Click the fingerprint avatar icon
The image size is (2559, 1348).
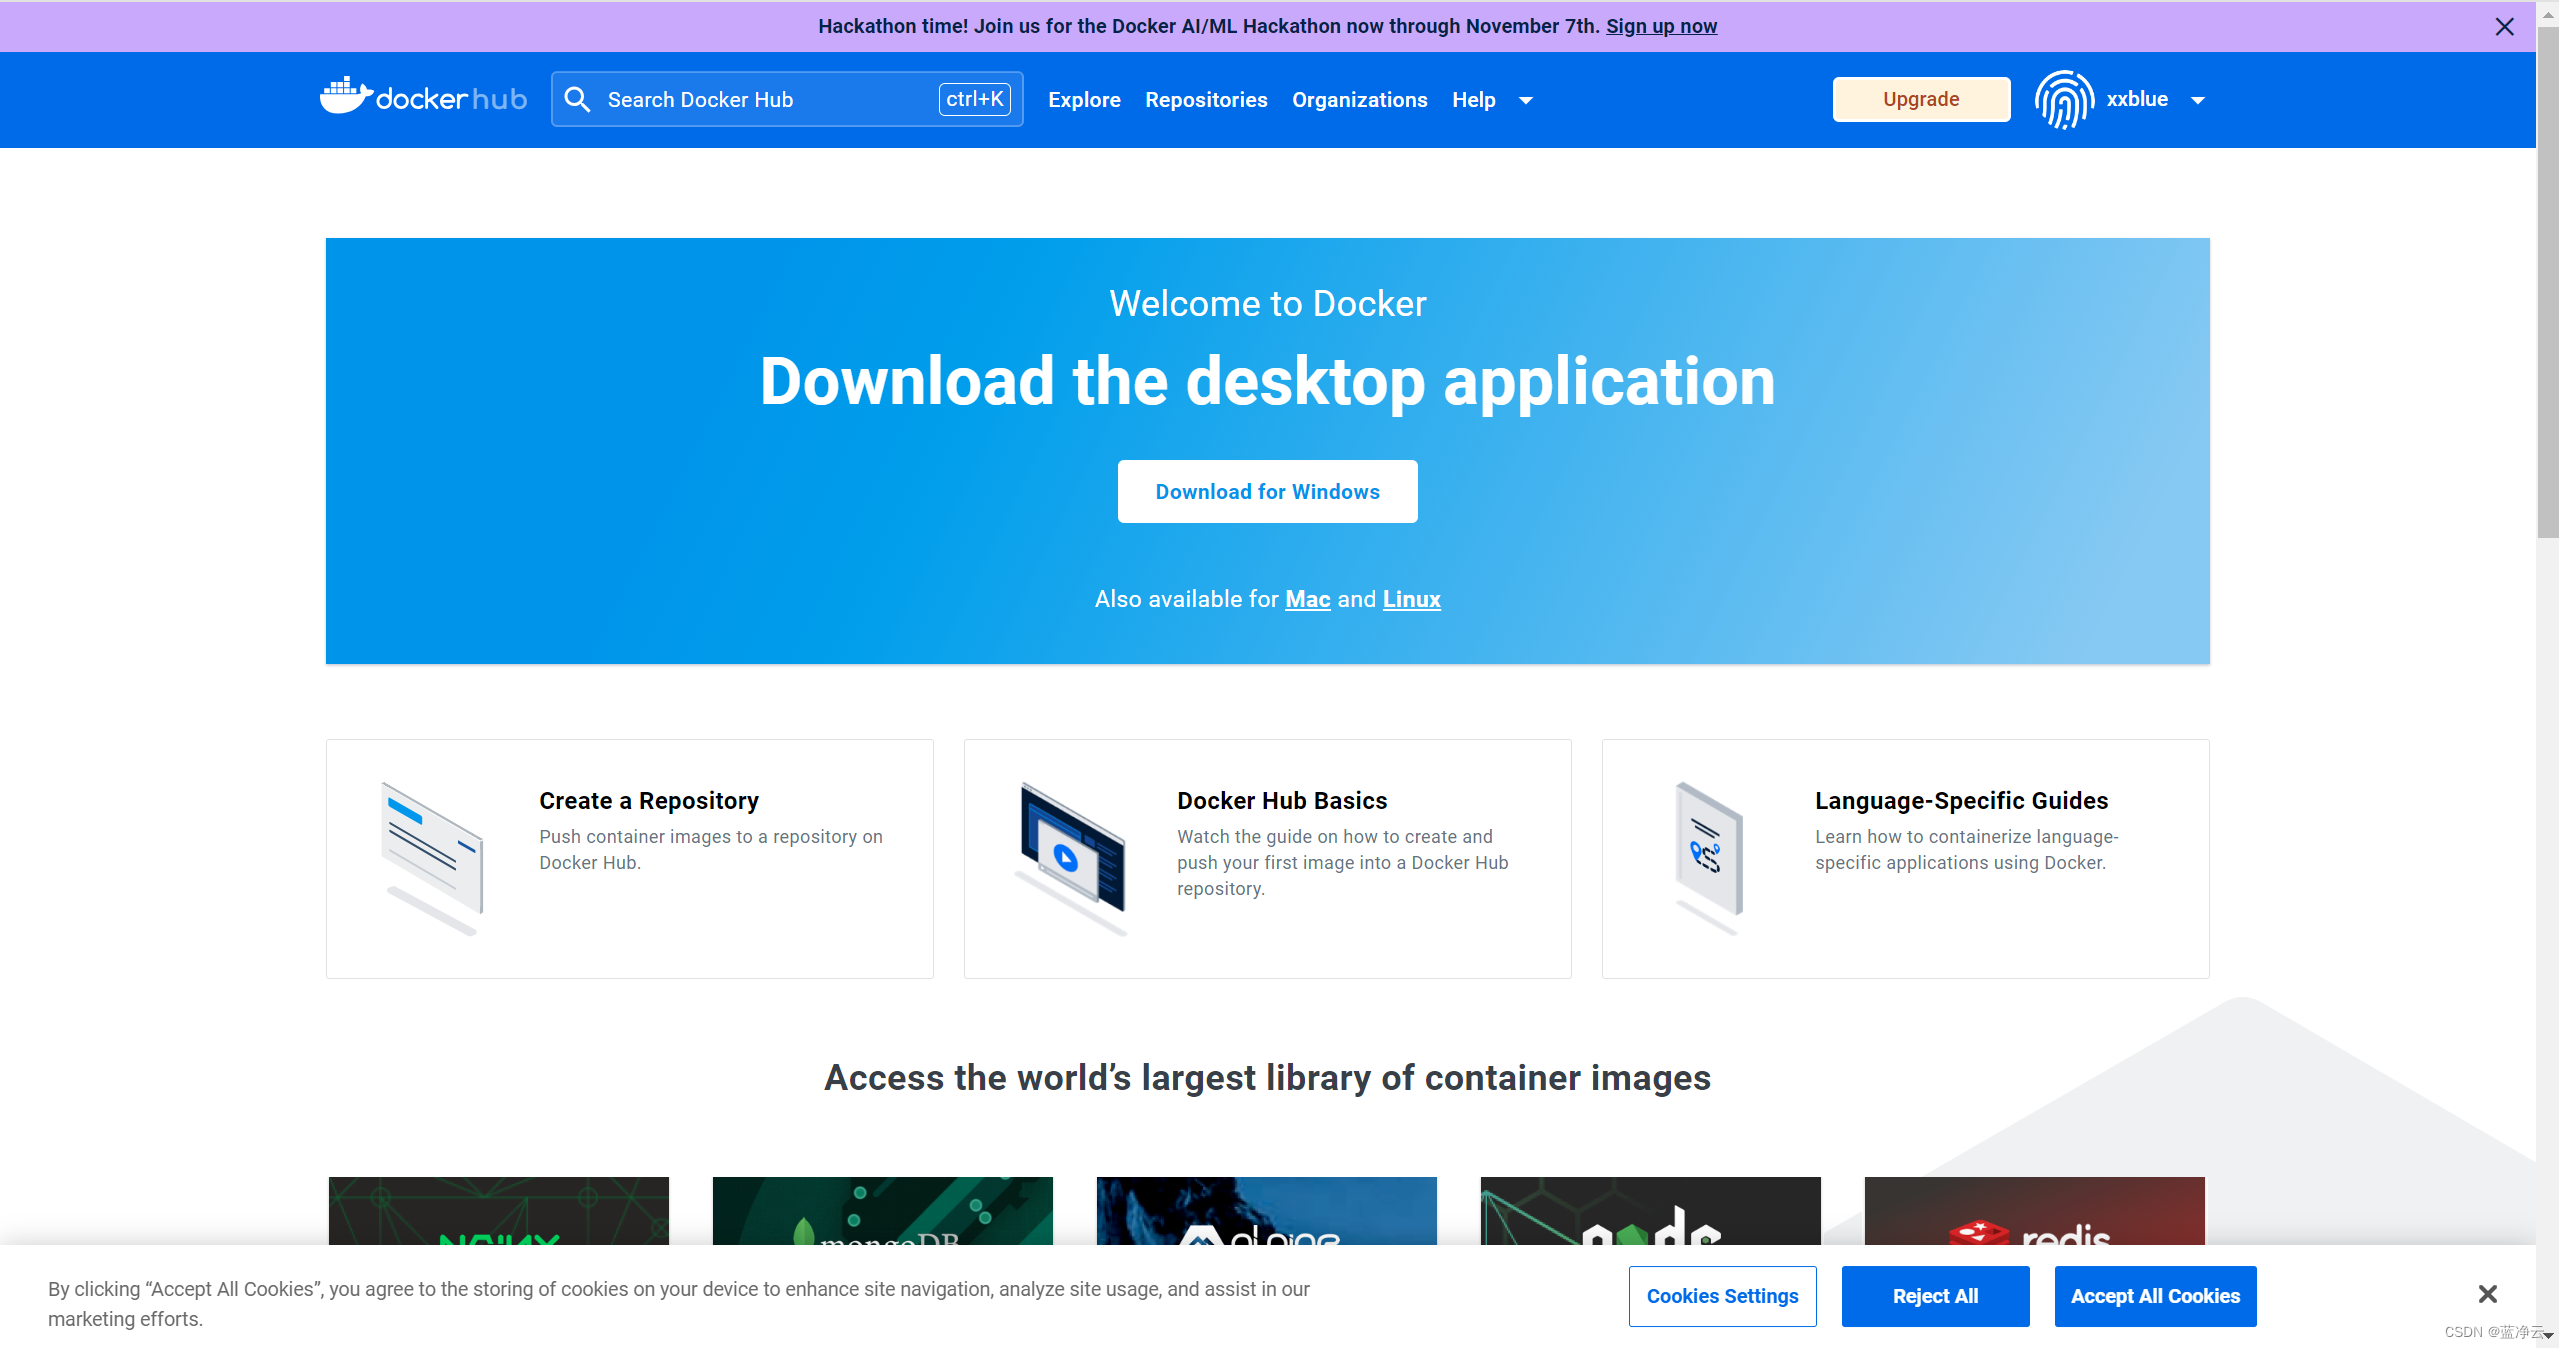(x=2064, y=99)
